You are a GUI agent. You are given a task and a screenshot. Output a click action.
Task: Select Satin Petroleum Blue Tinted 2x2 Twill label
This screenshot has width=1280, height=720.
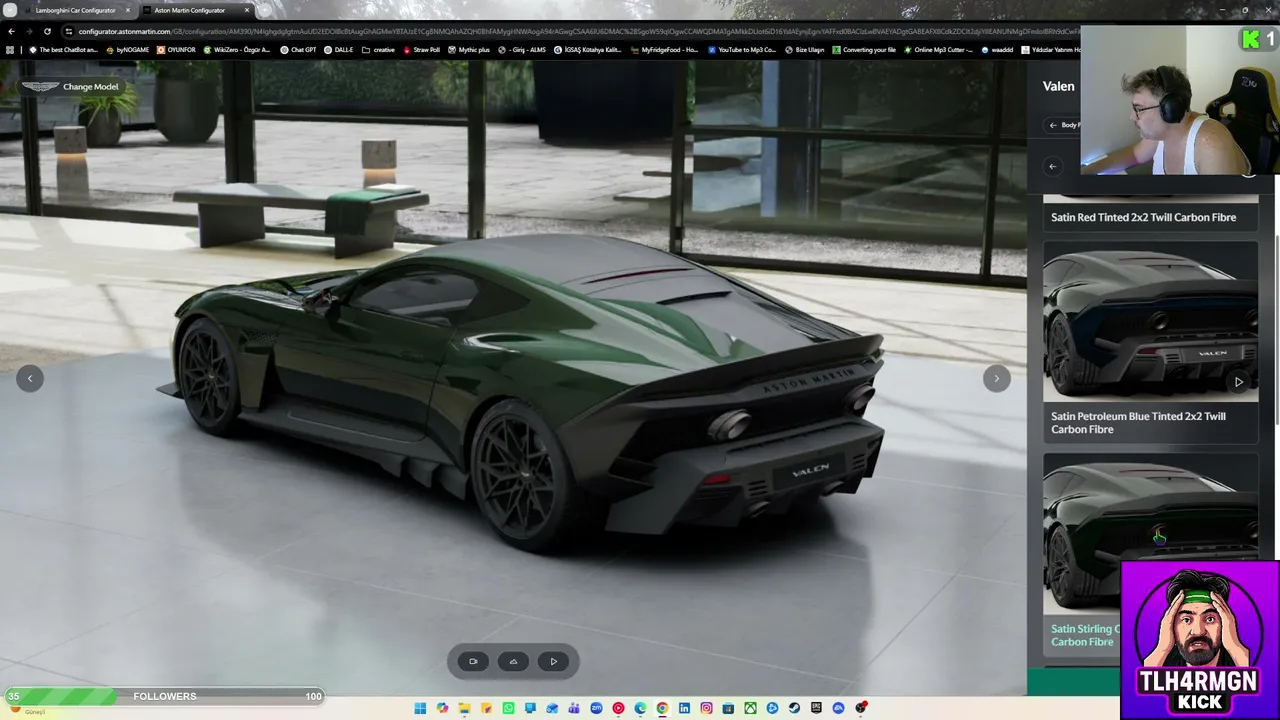coord(1138,423)
